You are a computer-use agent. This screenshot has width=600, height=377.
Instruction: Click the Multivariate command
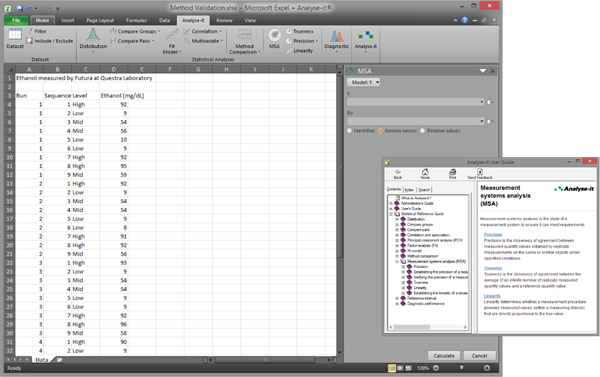coord(203,41)
